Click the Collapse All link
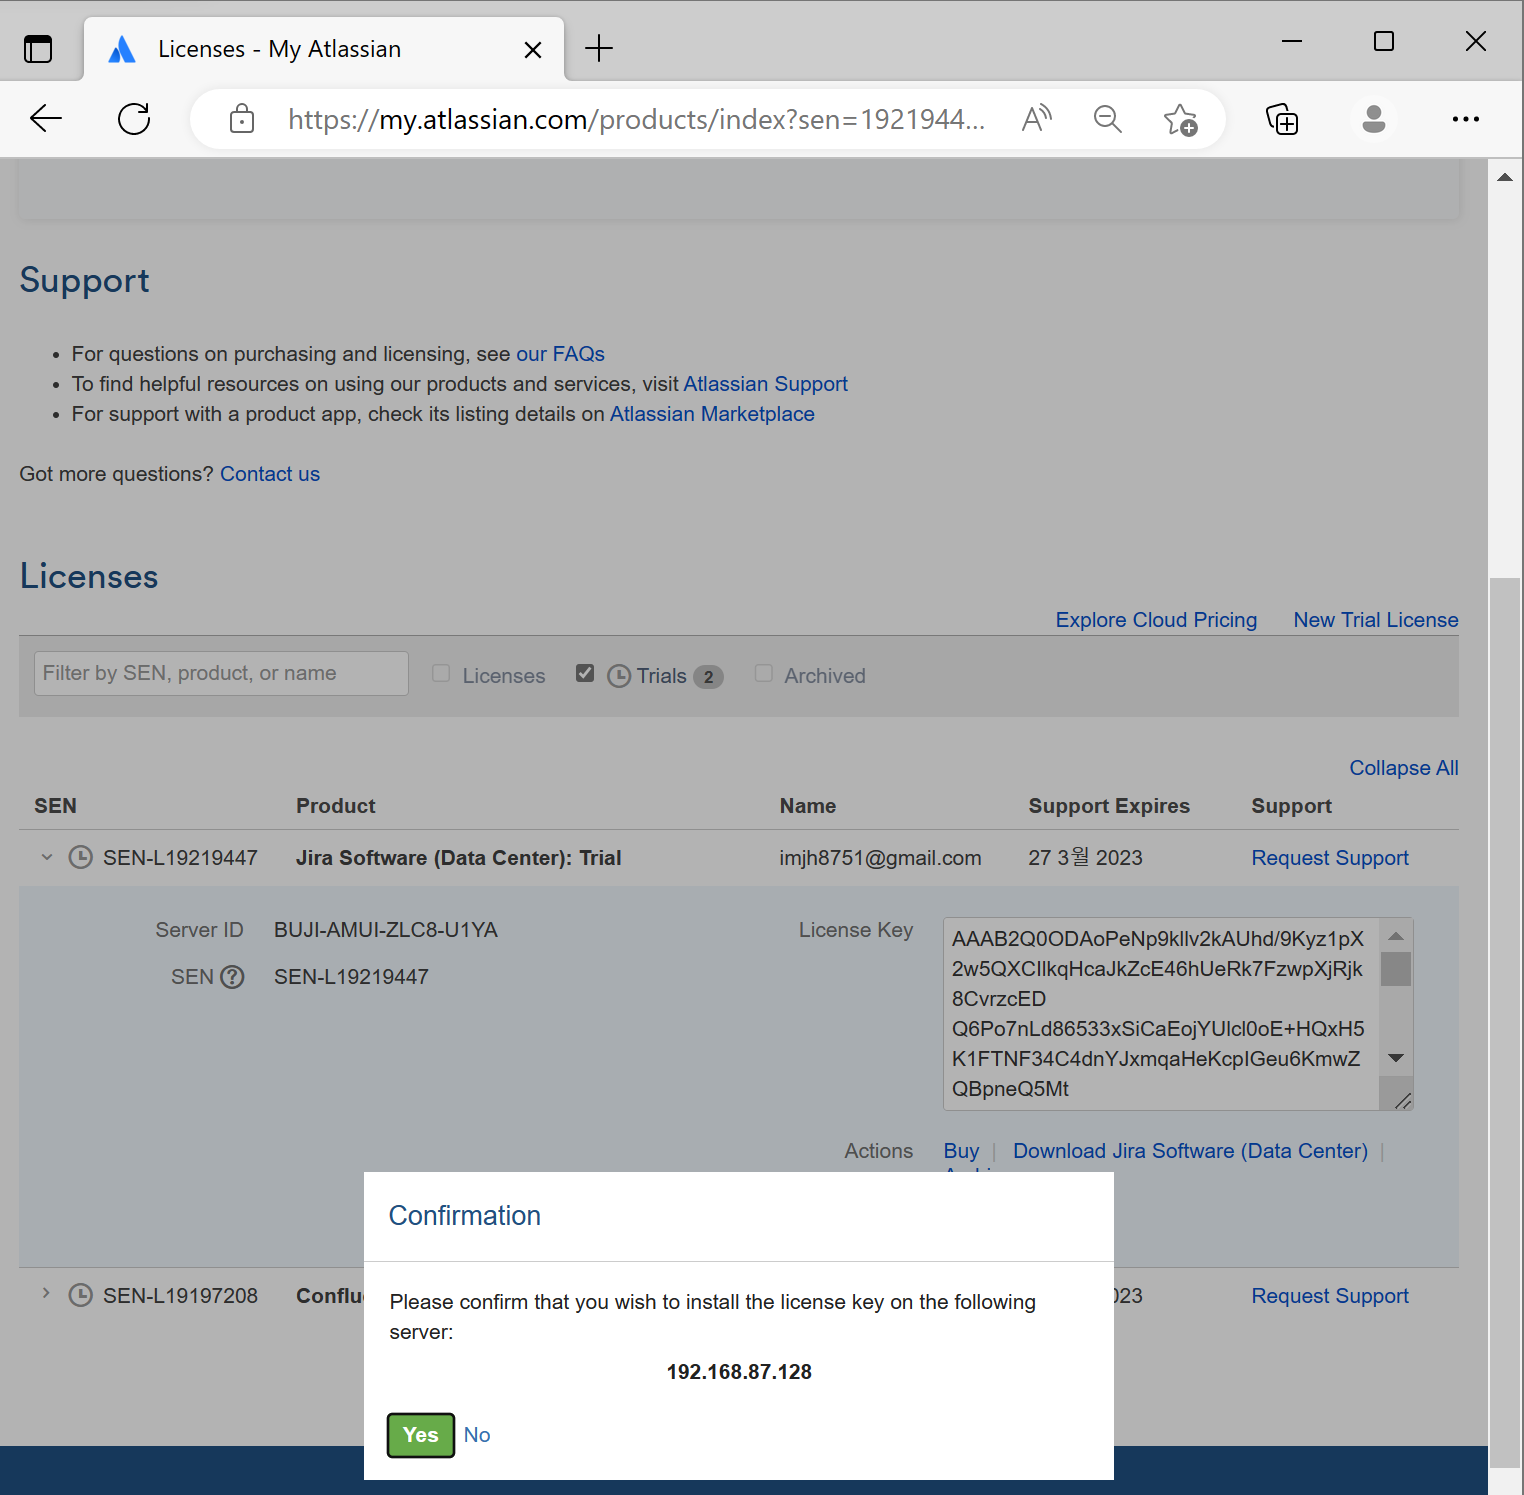Image resolution: width=1524 pixels, height=1495 pixels. (1404, 768)
